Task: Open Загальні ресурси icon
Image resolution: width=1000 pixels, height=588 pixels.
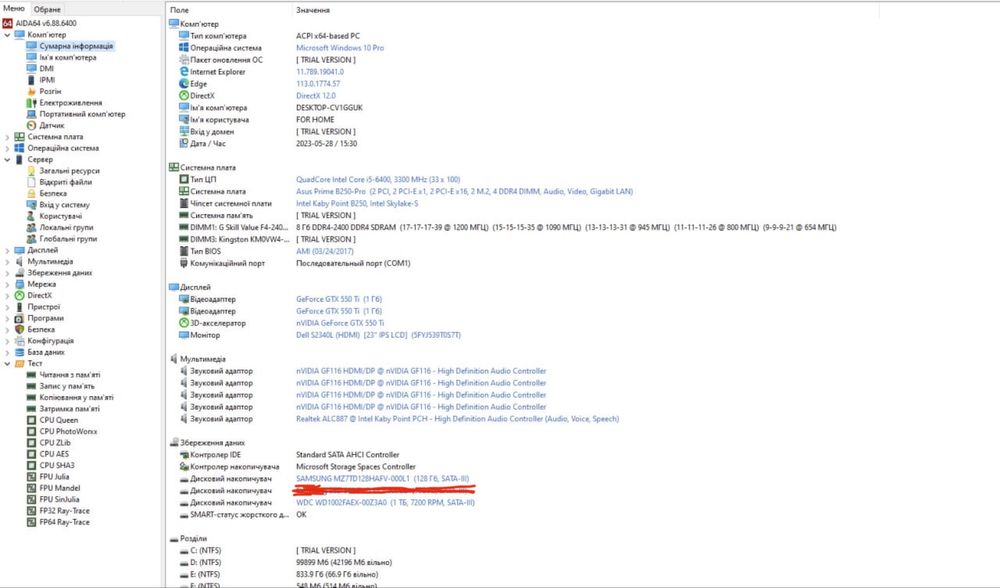Action: (31, 171)
